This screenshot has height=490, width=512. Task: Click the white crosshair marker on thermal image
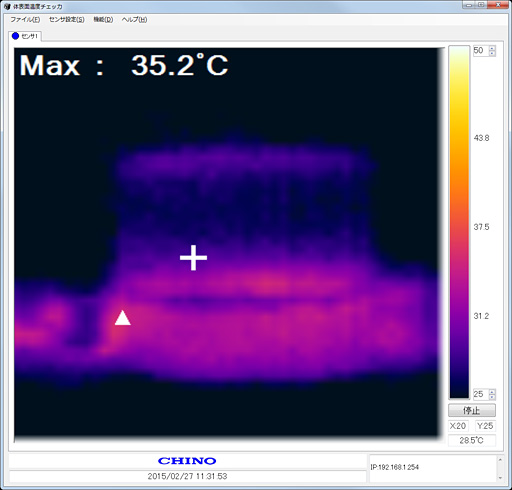pos(193,257)
